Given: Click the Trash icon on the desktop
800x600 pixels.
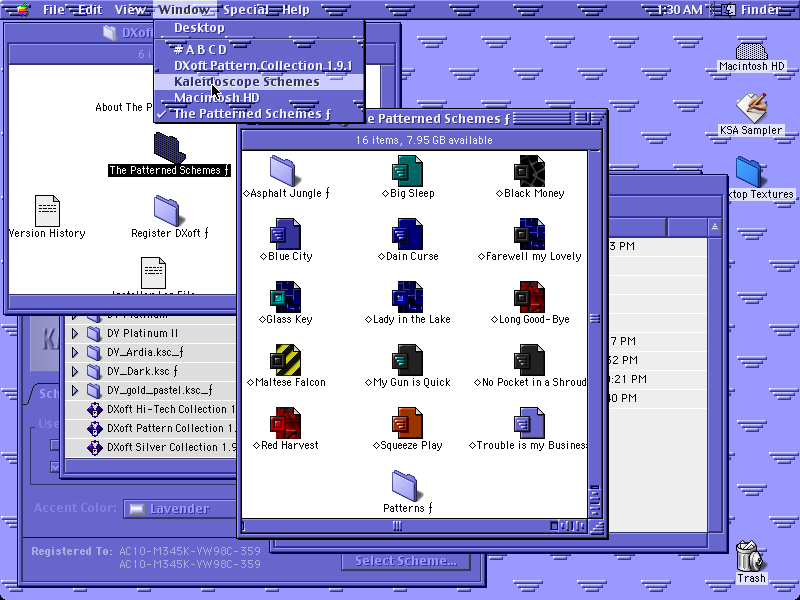Looking at the screenshot, I should click(749, 556).
